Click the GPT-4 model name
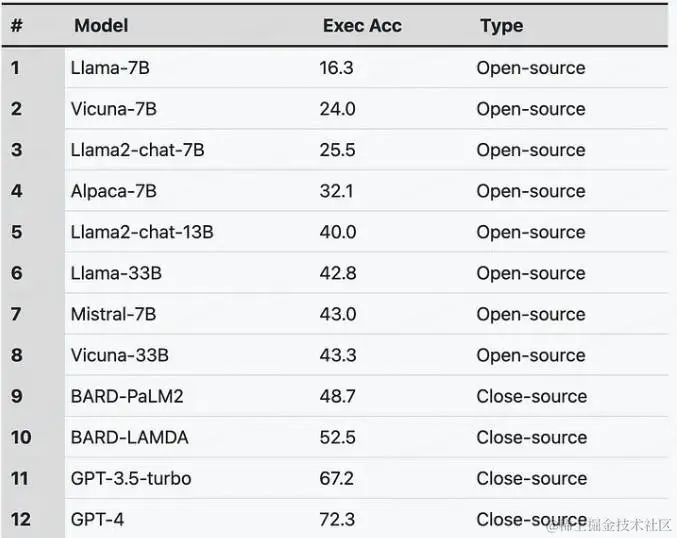The image size is (677, 538). click(97, 519)
